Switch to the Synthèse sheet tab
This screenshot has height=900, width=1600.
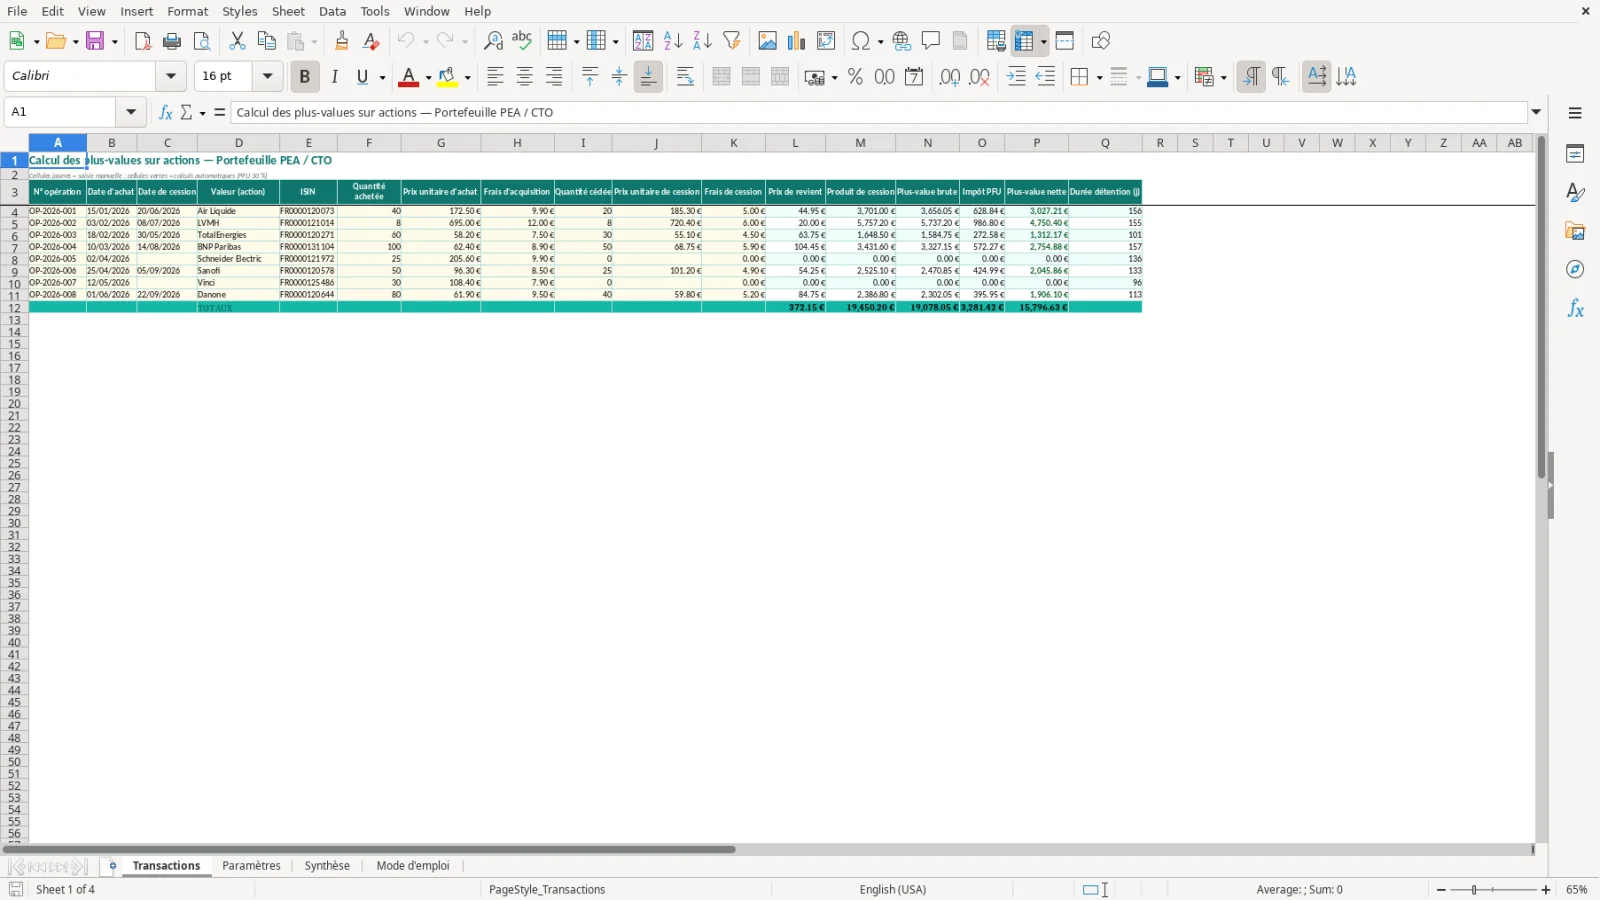327,866
